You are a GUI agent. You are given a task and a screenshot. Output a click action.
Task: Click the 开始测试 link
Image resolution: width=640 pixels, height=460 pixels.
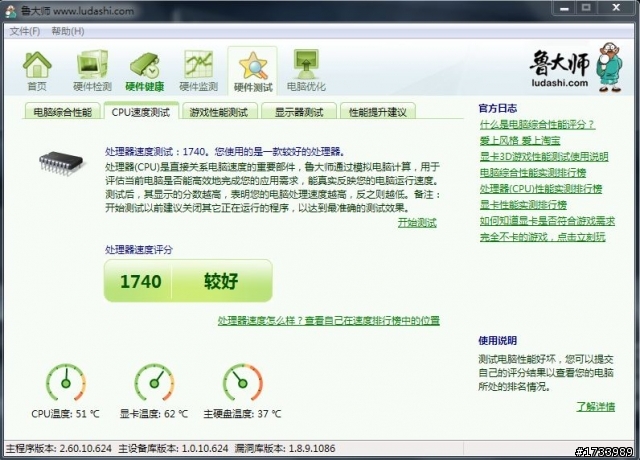tap(417, 222)
